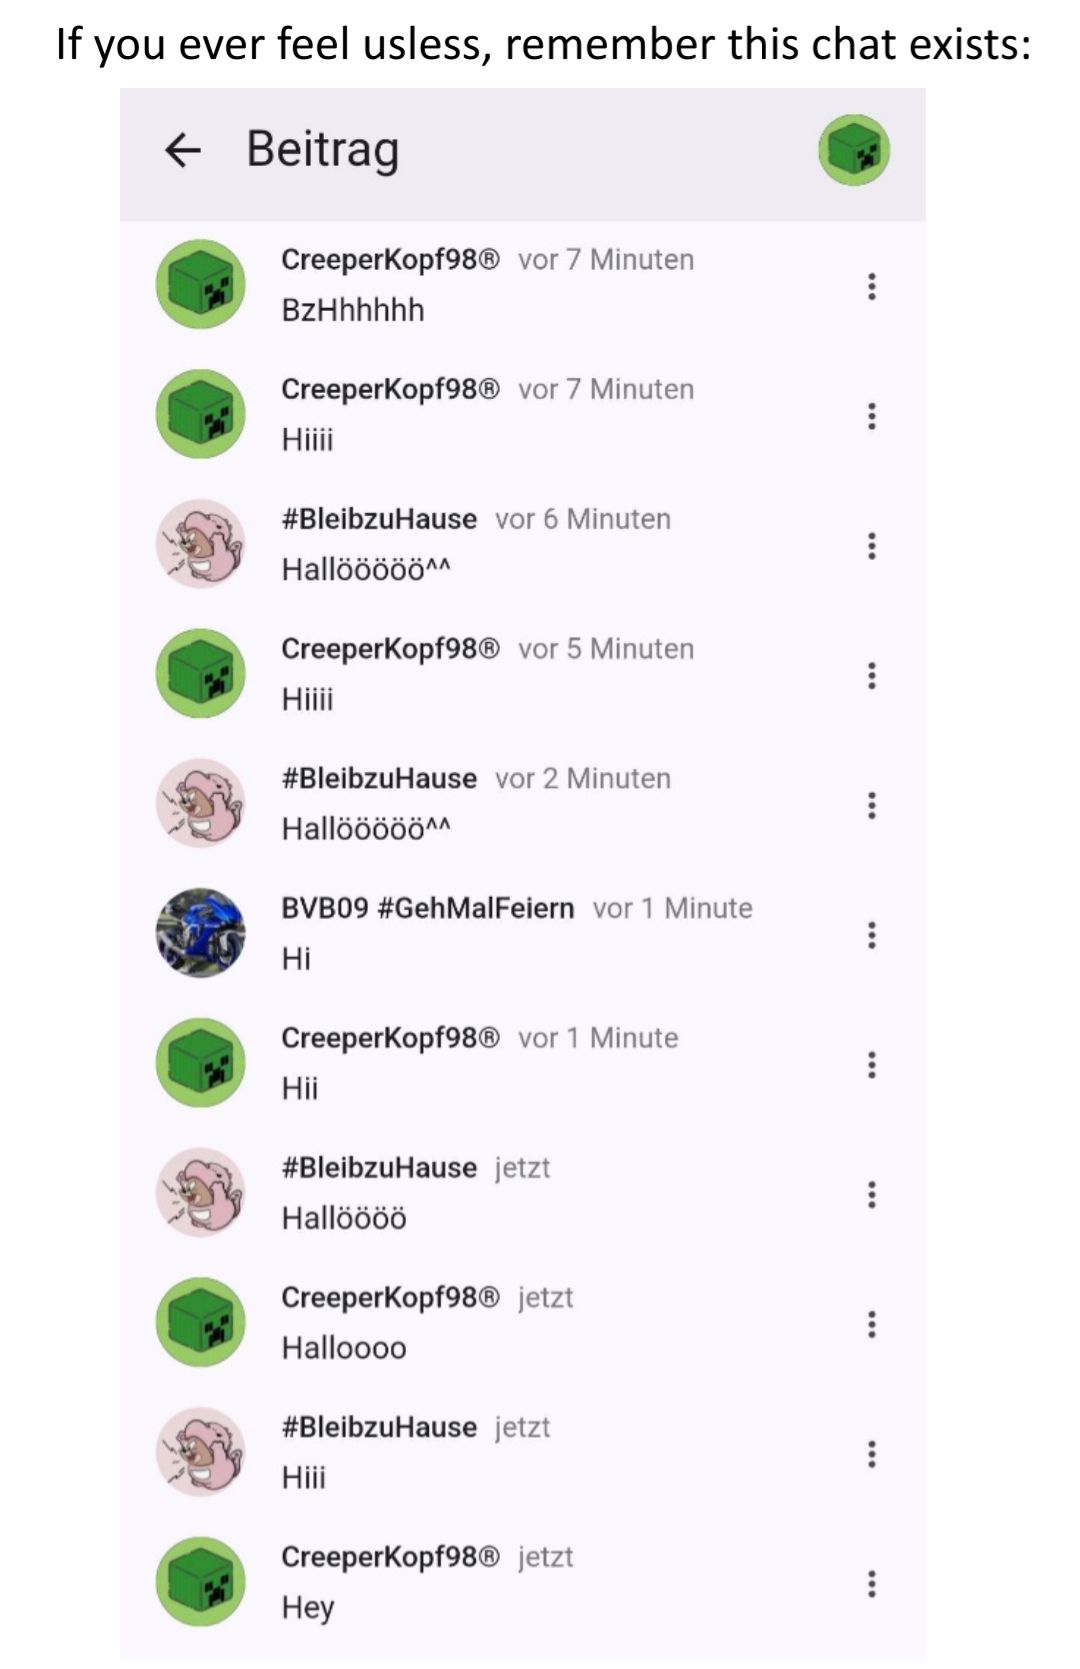Tap the blue motorcycle avatar of BVB09
Screen dimensions: 1080x1669
[x=200, y=933]
